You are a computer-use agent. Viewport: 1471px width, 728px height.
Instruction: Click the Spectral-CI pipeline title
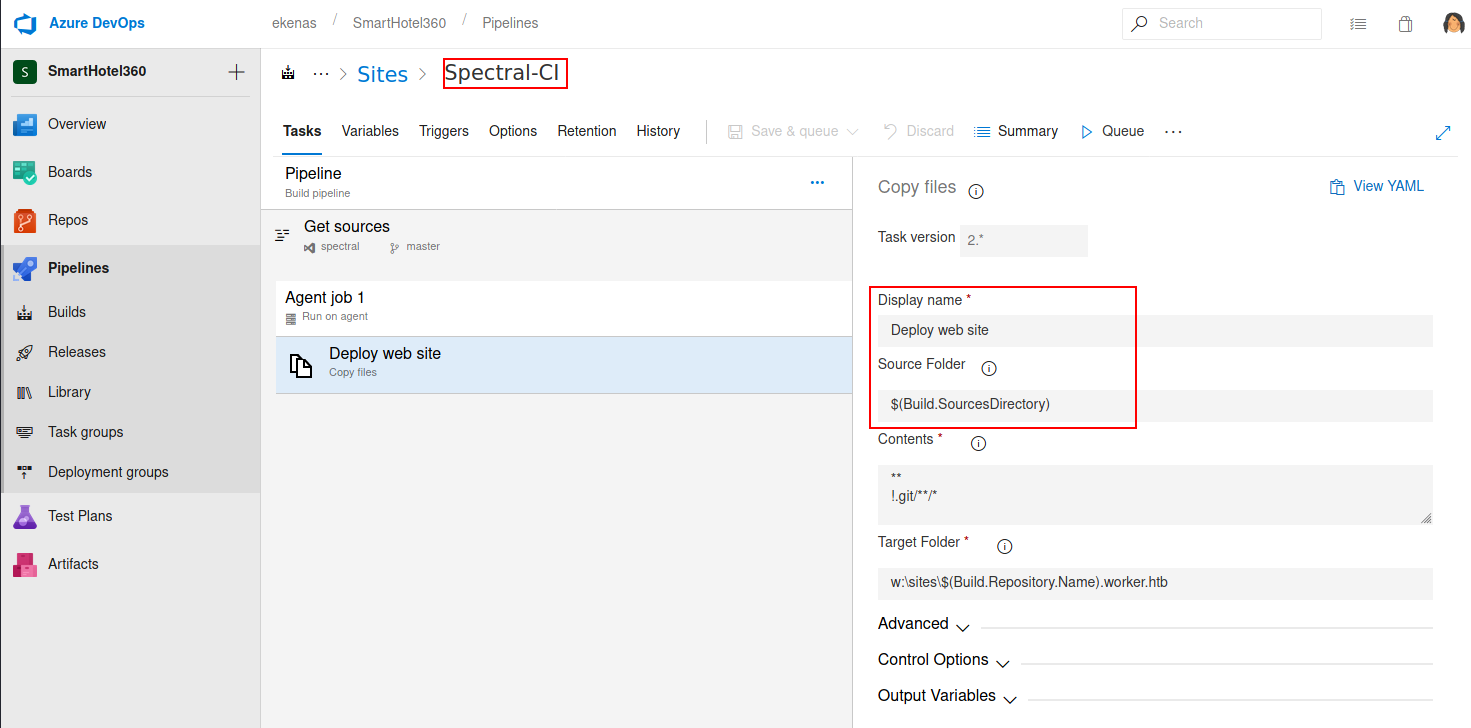pyautogui.click(x=502, y=73)
